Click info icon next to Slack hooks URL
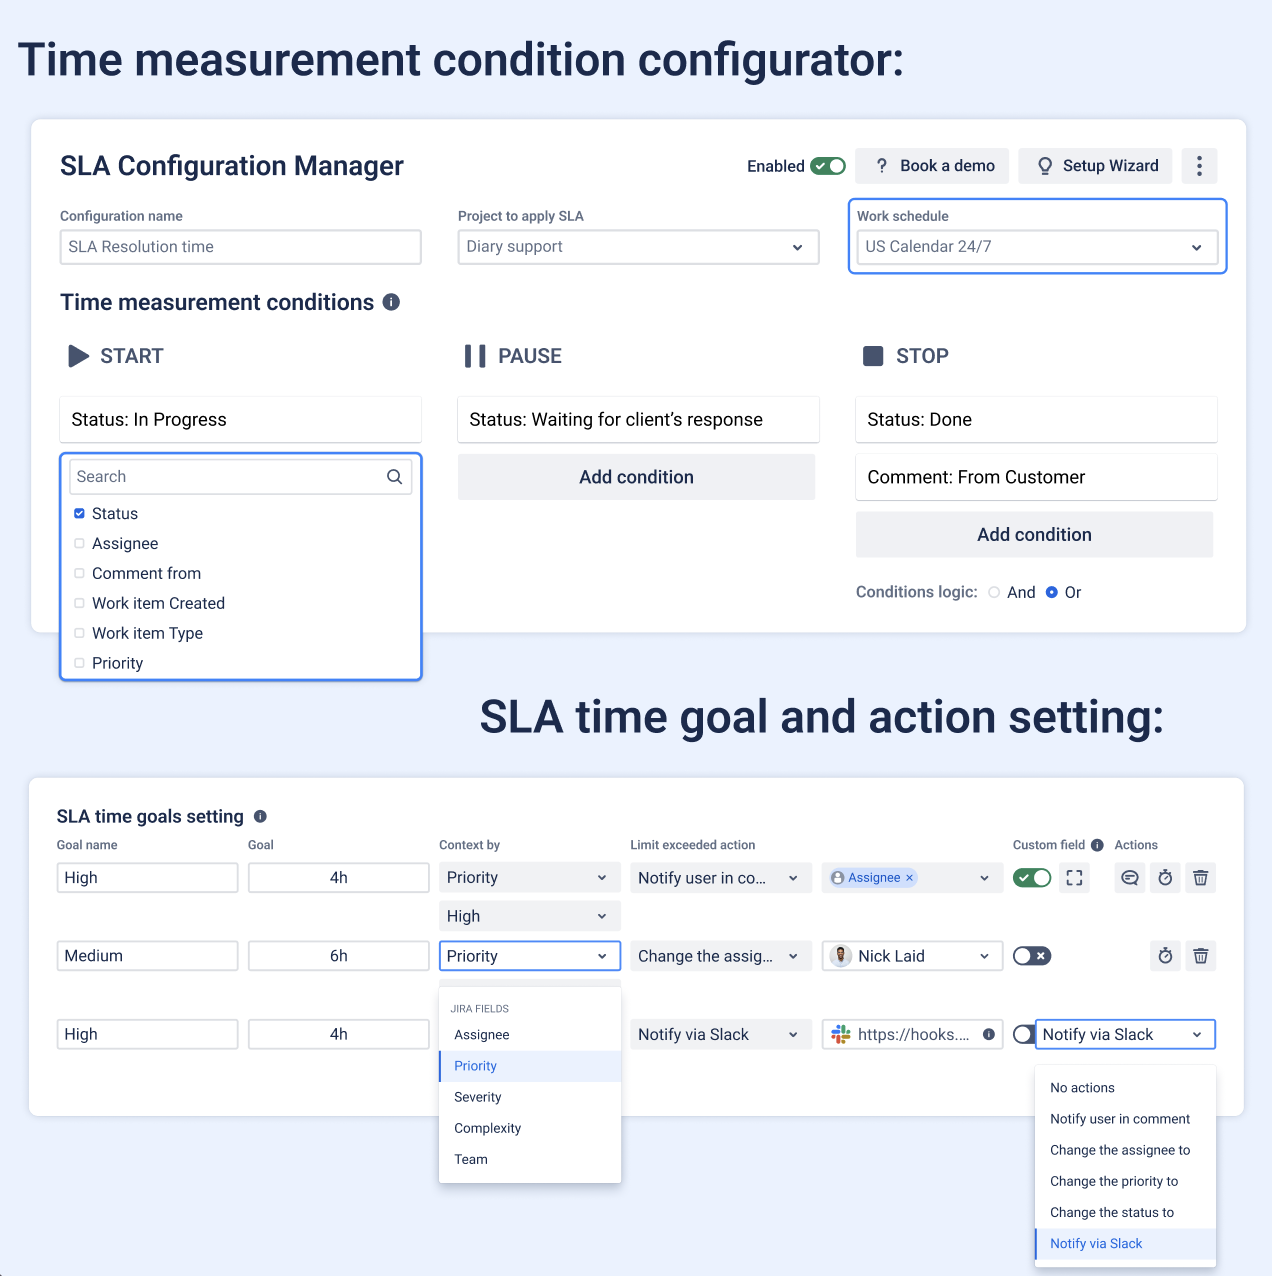This screenshot has width=1272, height=1276. click(989, 1034)
